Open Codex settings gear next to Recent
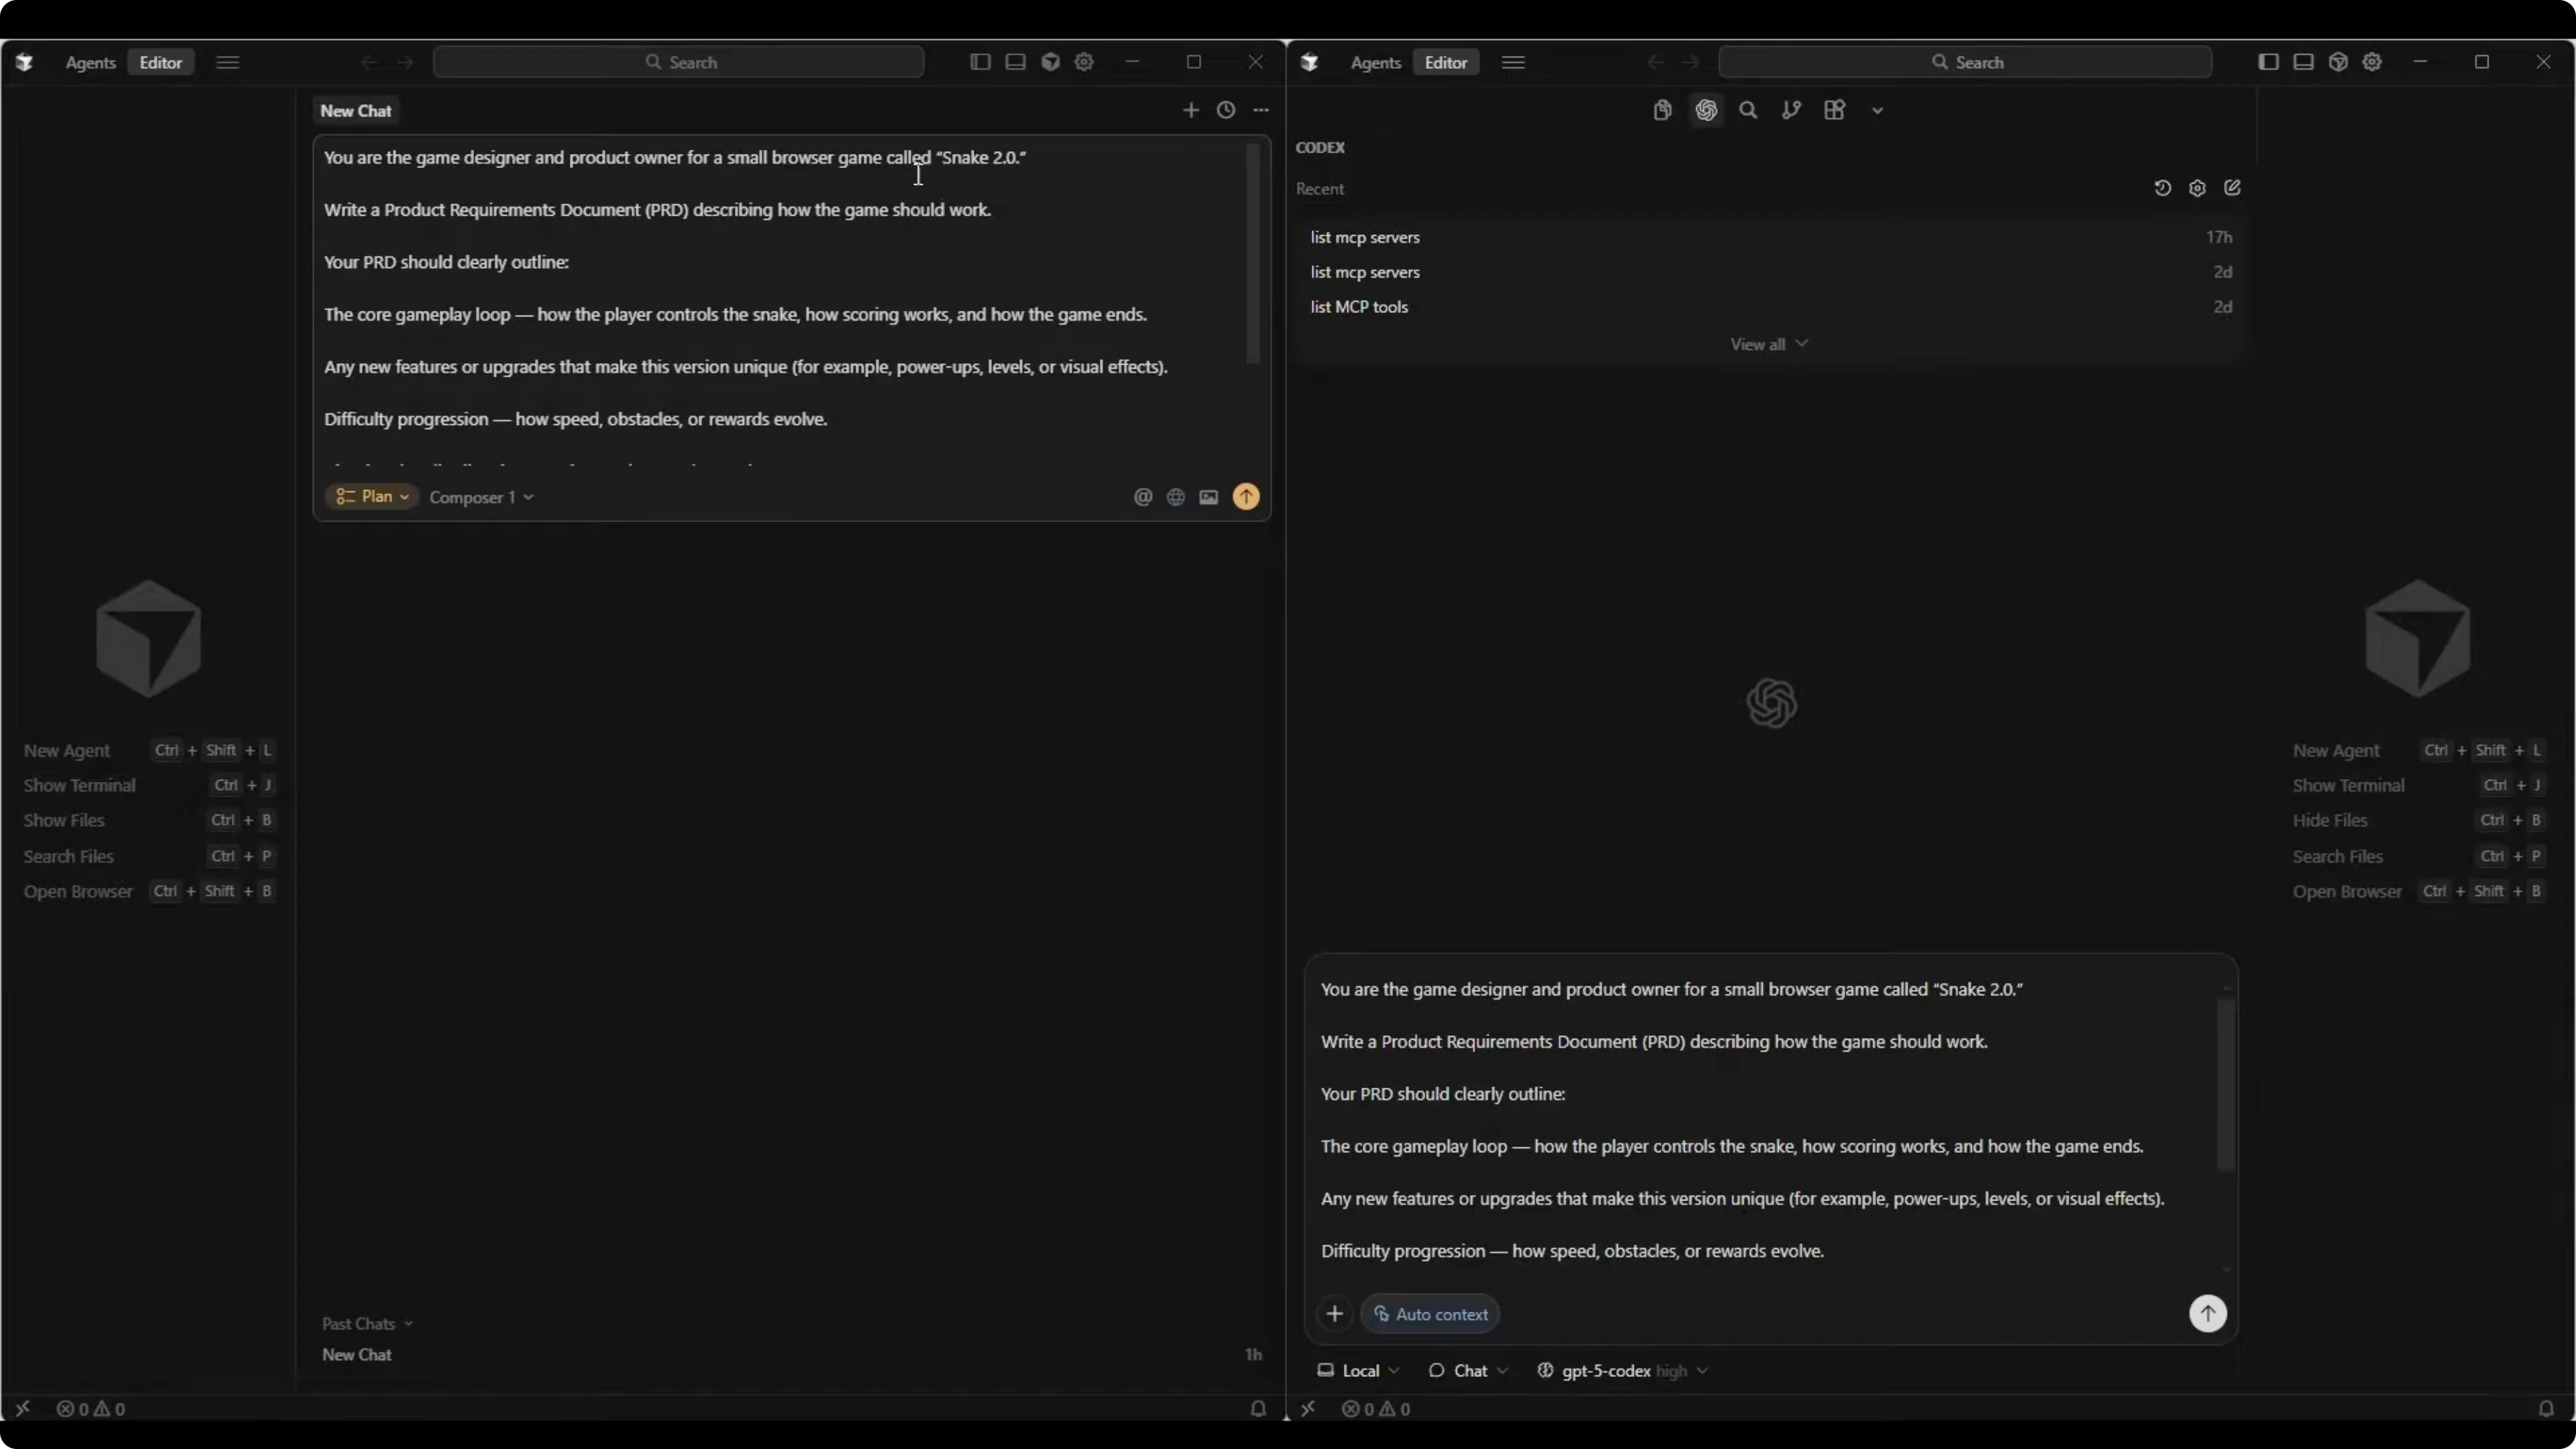This screenshot has width=2576, height=1449. coord(2197,188)
